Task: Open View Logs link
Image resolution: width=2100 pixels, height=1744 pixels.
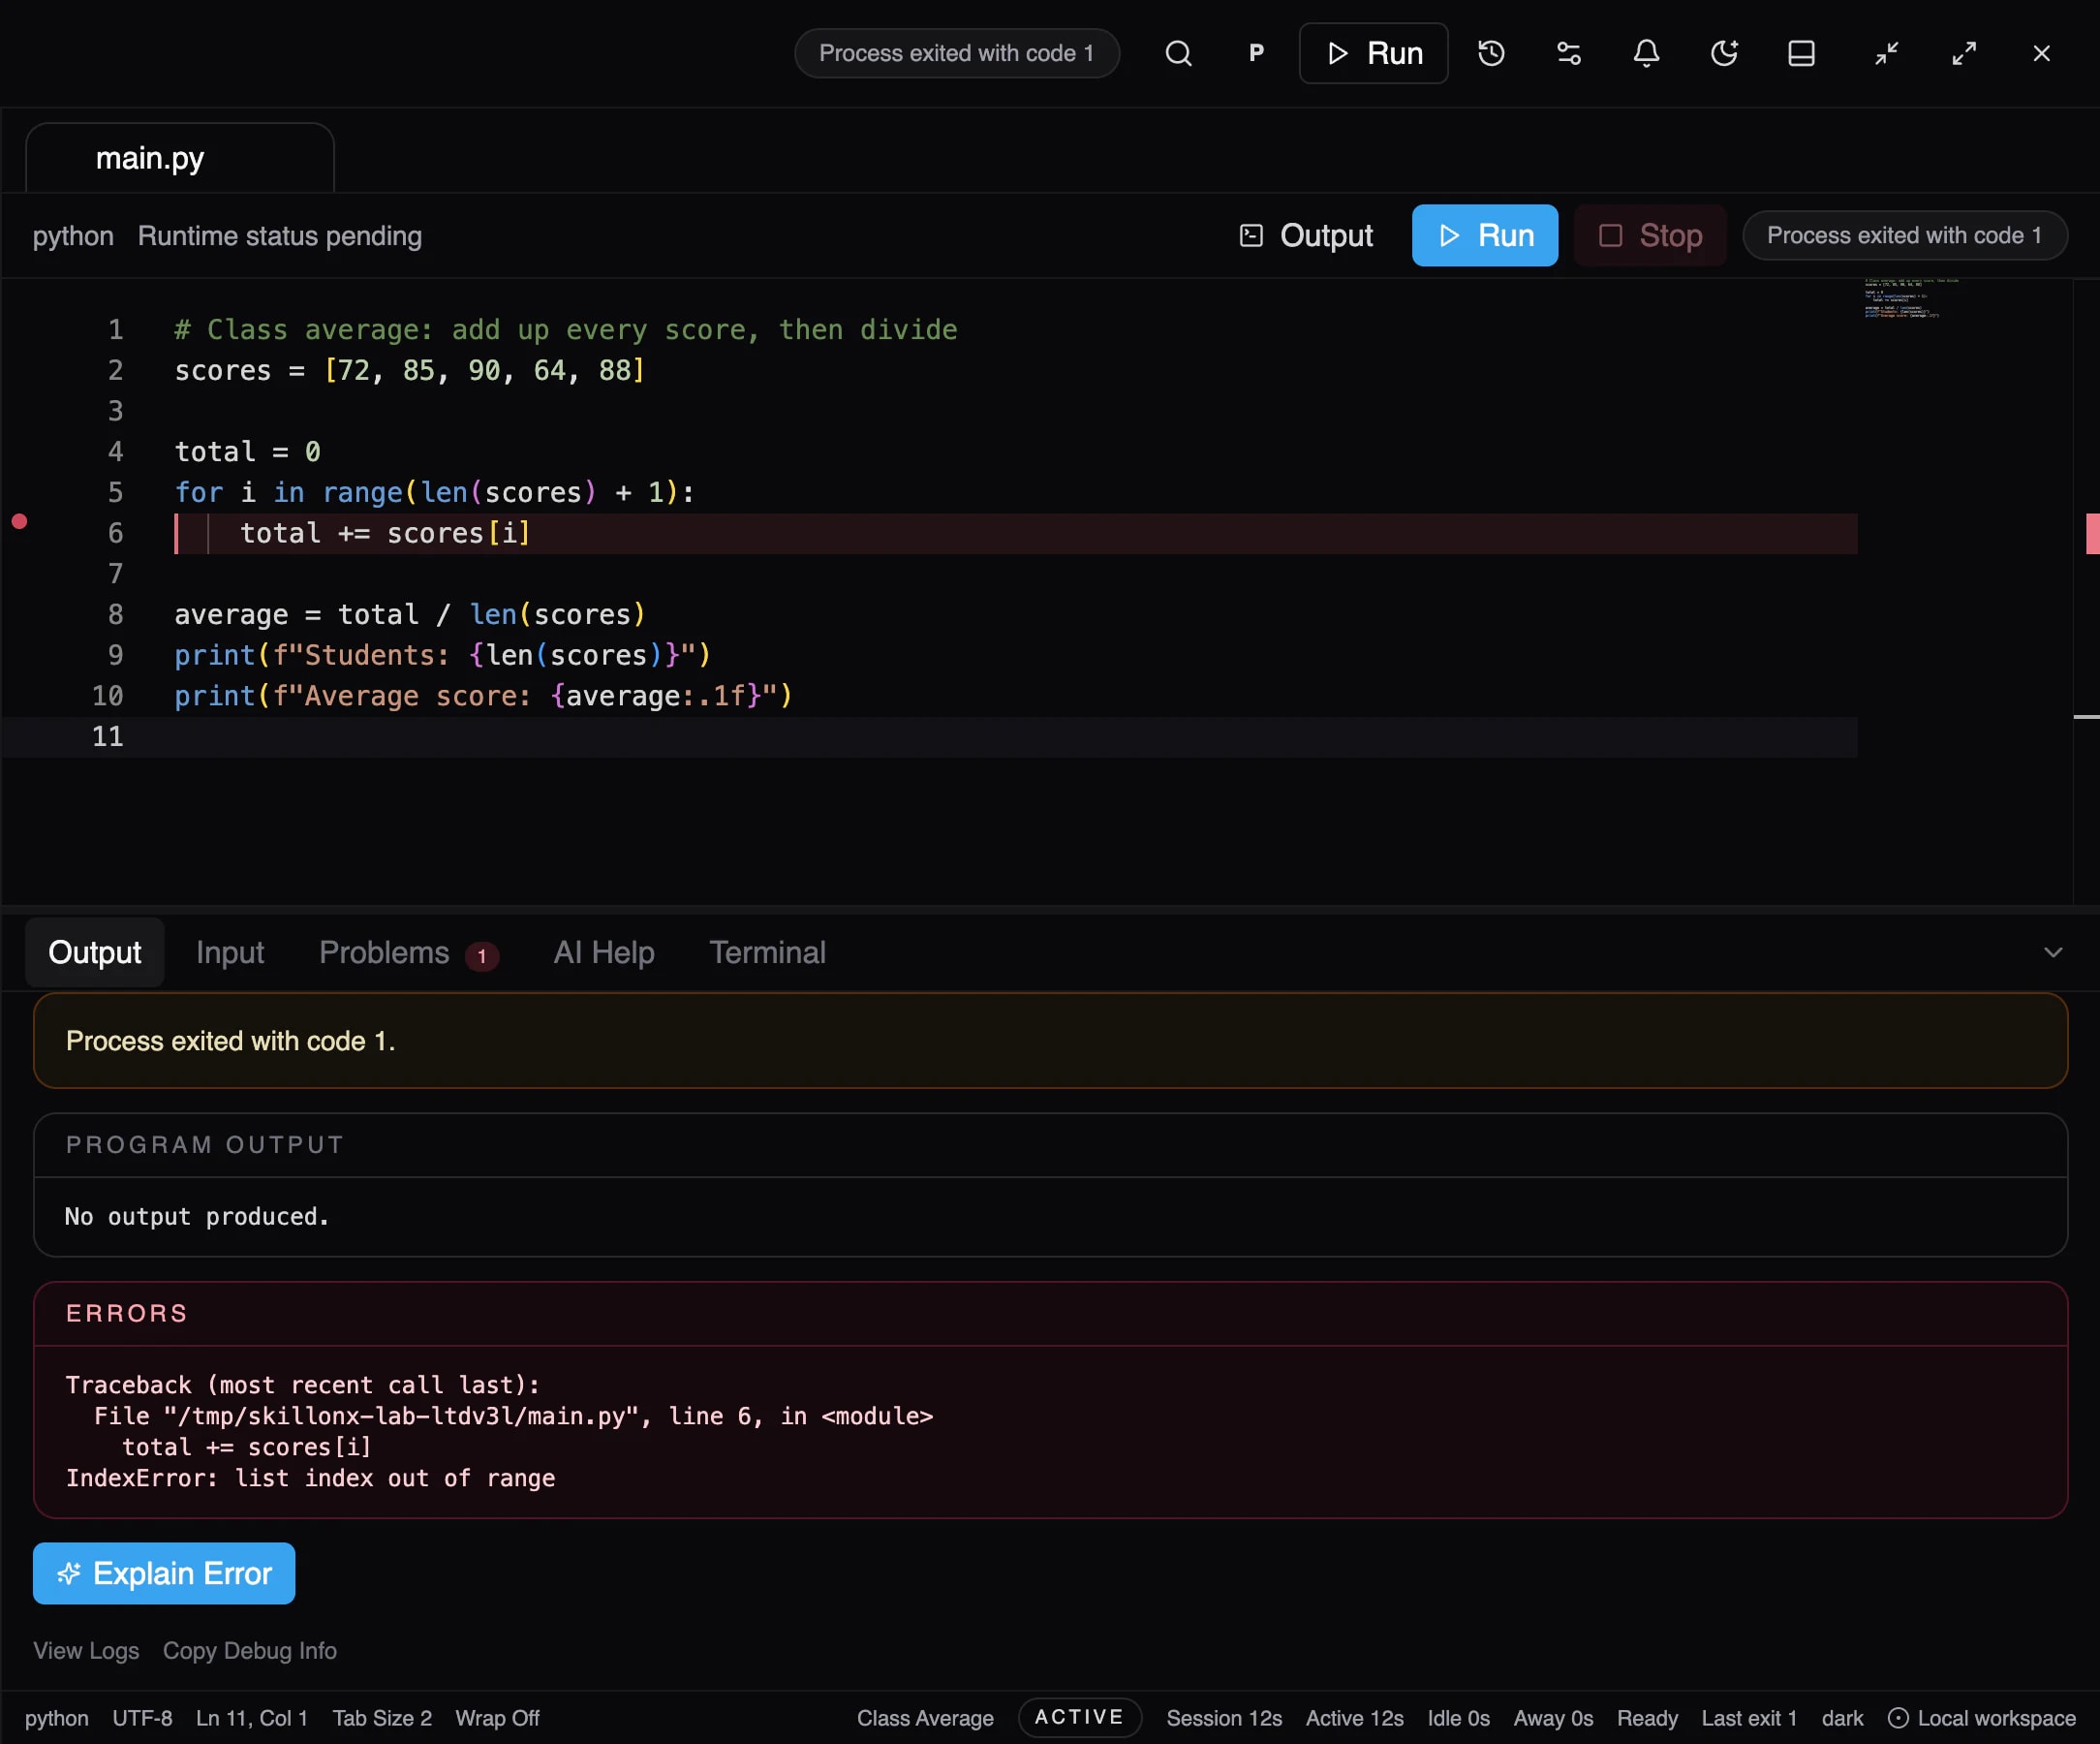Action: [86, 1651]
